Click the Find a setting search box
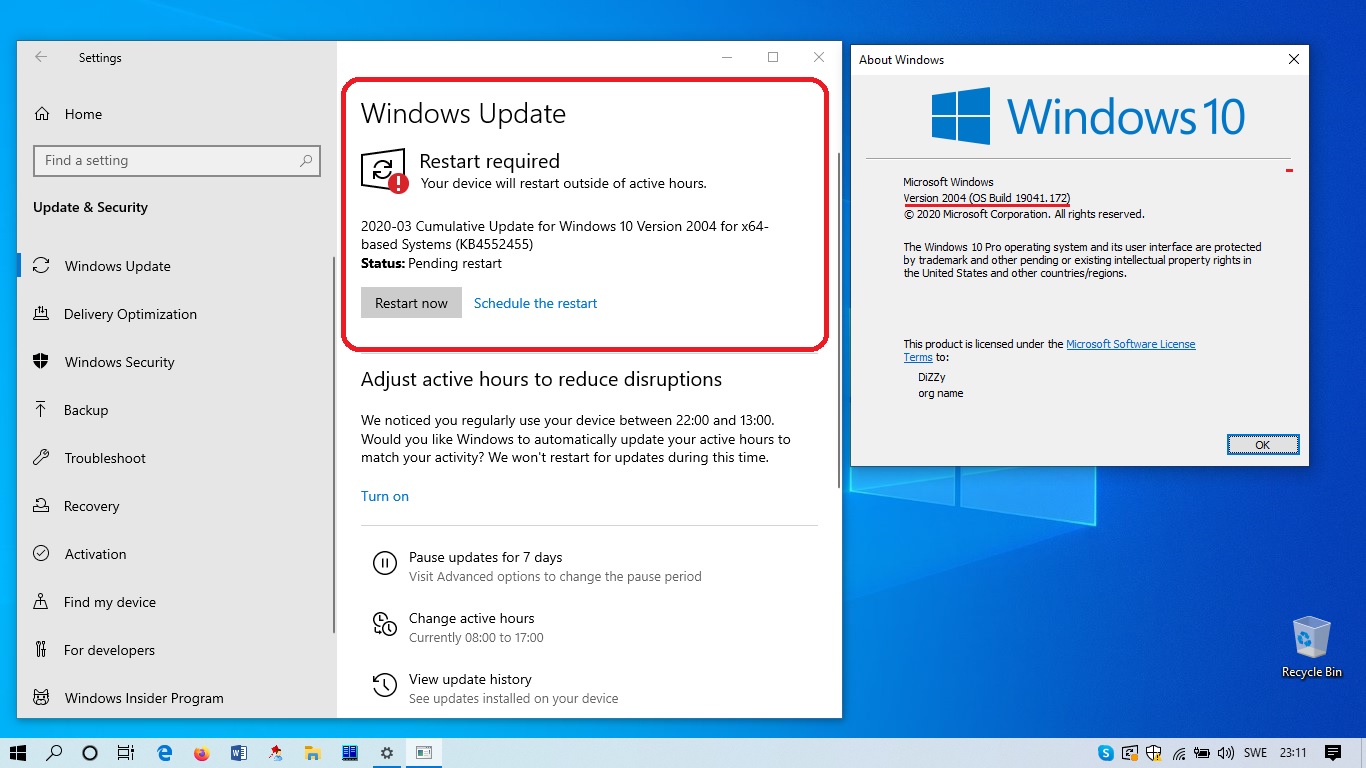 177,160
